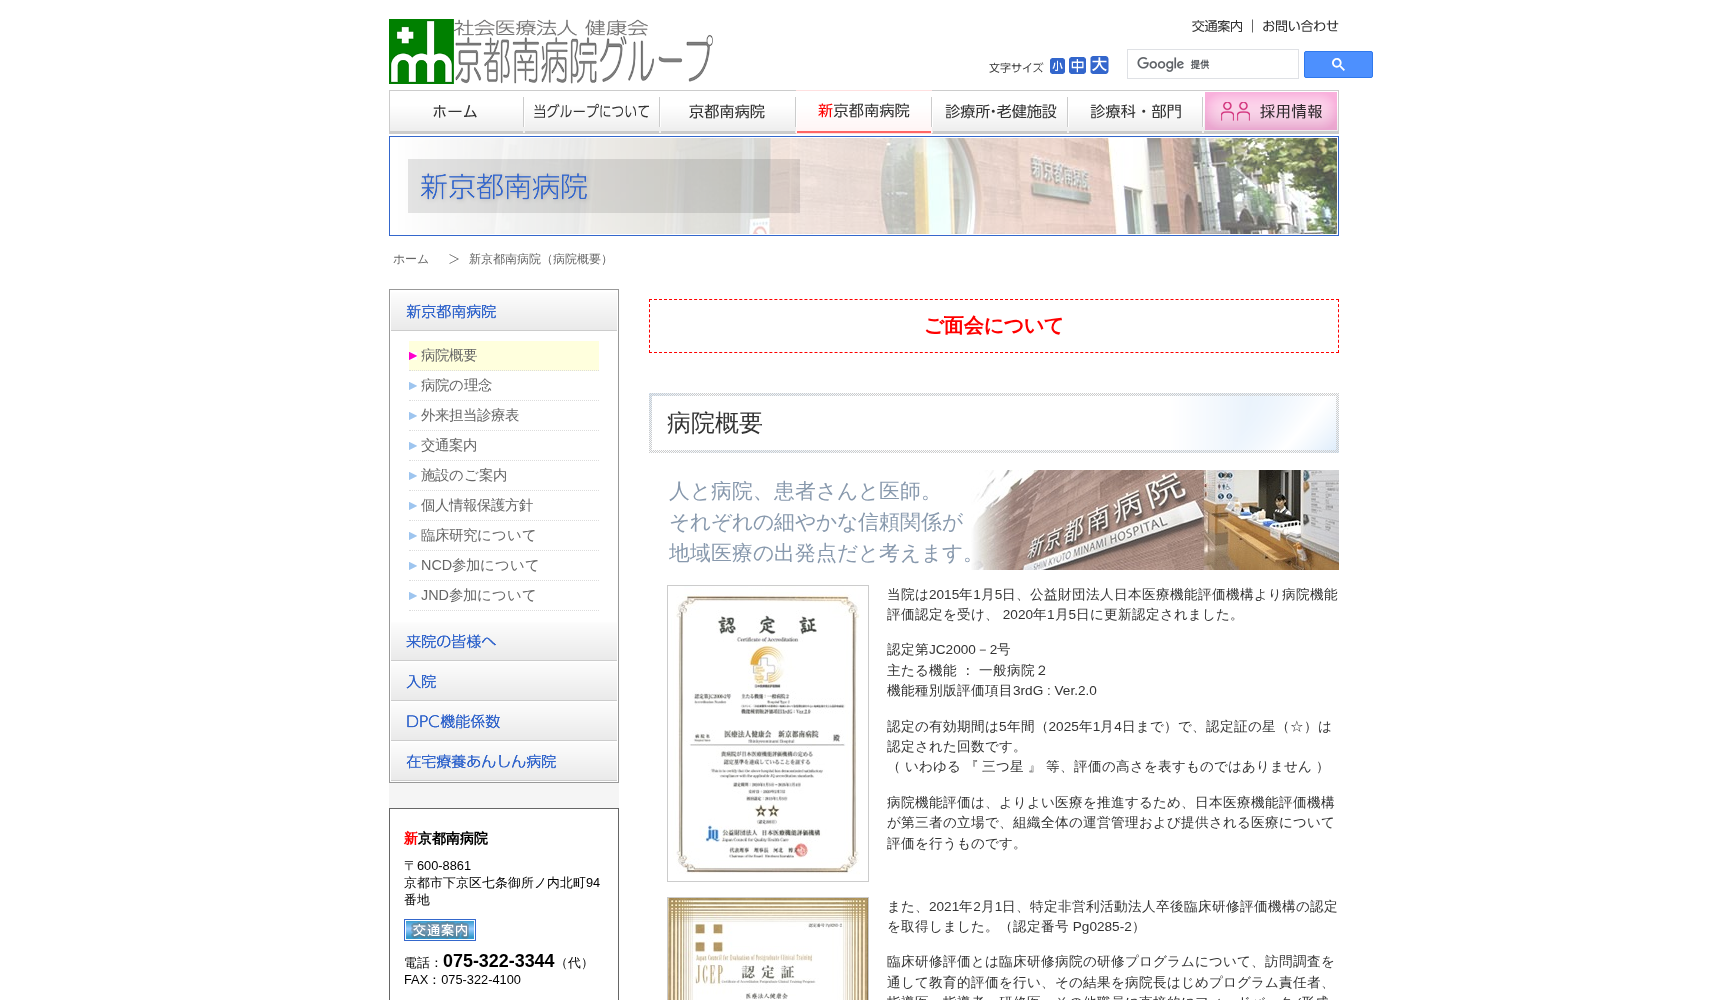This screenshot has height=1000, width=1728.
Task: Click the 交通案内 button in the sidebar
Action: (x=439, y=930)
